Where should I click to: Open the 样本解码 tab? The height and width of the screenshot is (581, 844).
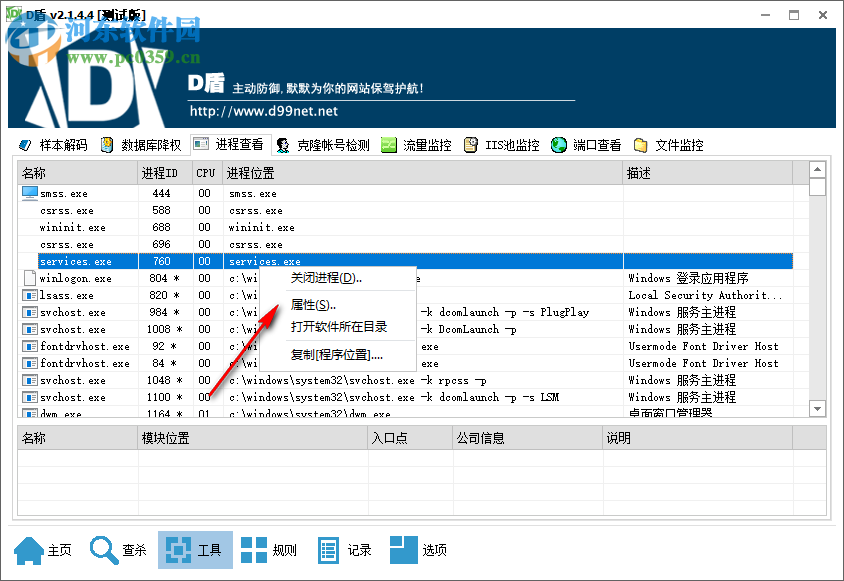click(x=53, y=145)
